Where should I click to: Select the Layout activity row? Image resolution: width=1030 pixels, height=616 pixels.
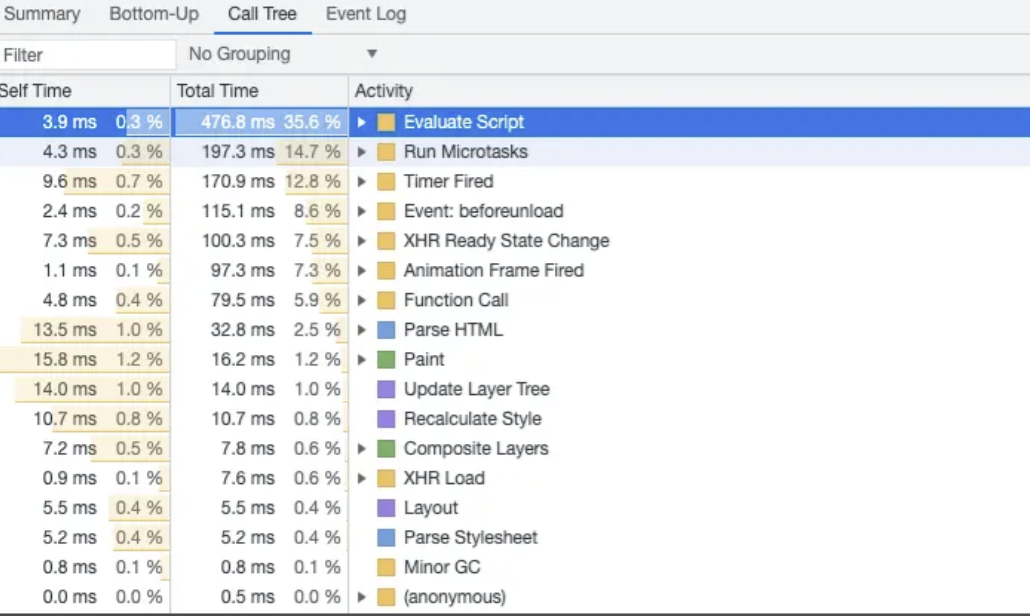(x=431, y=508)
